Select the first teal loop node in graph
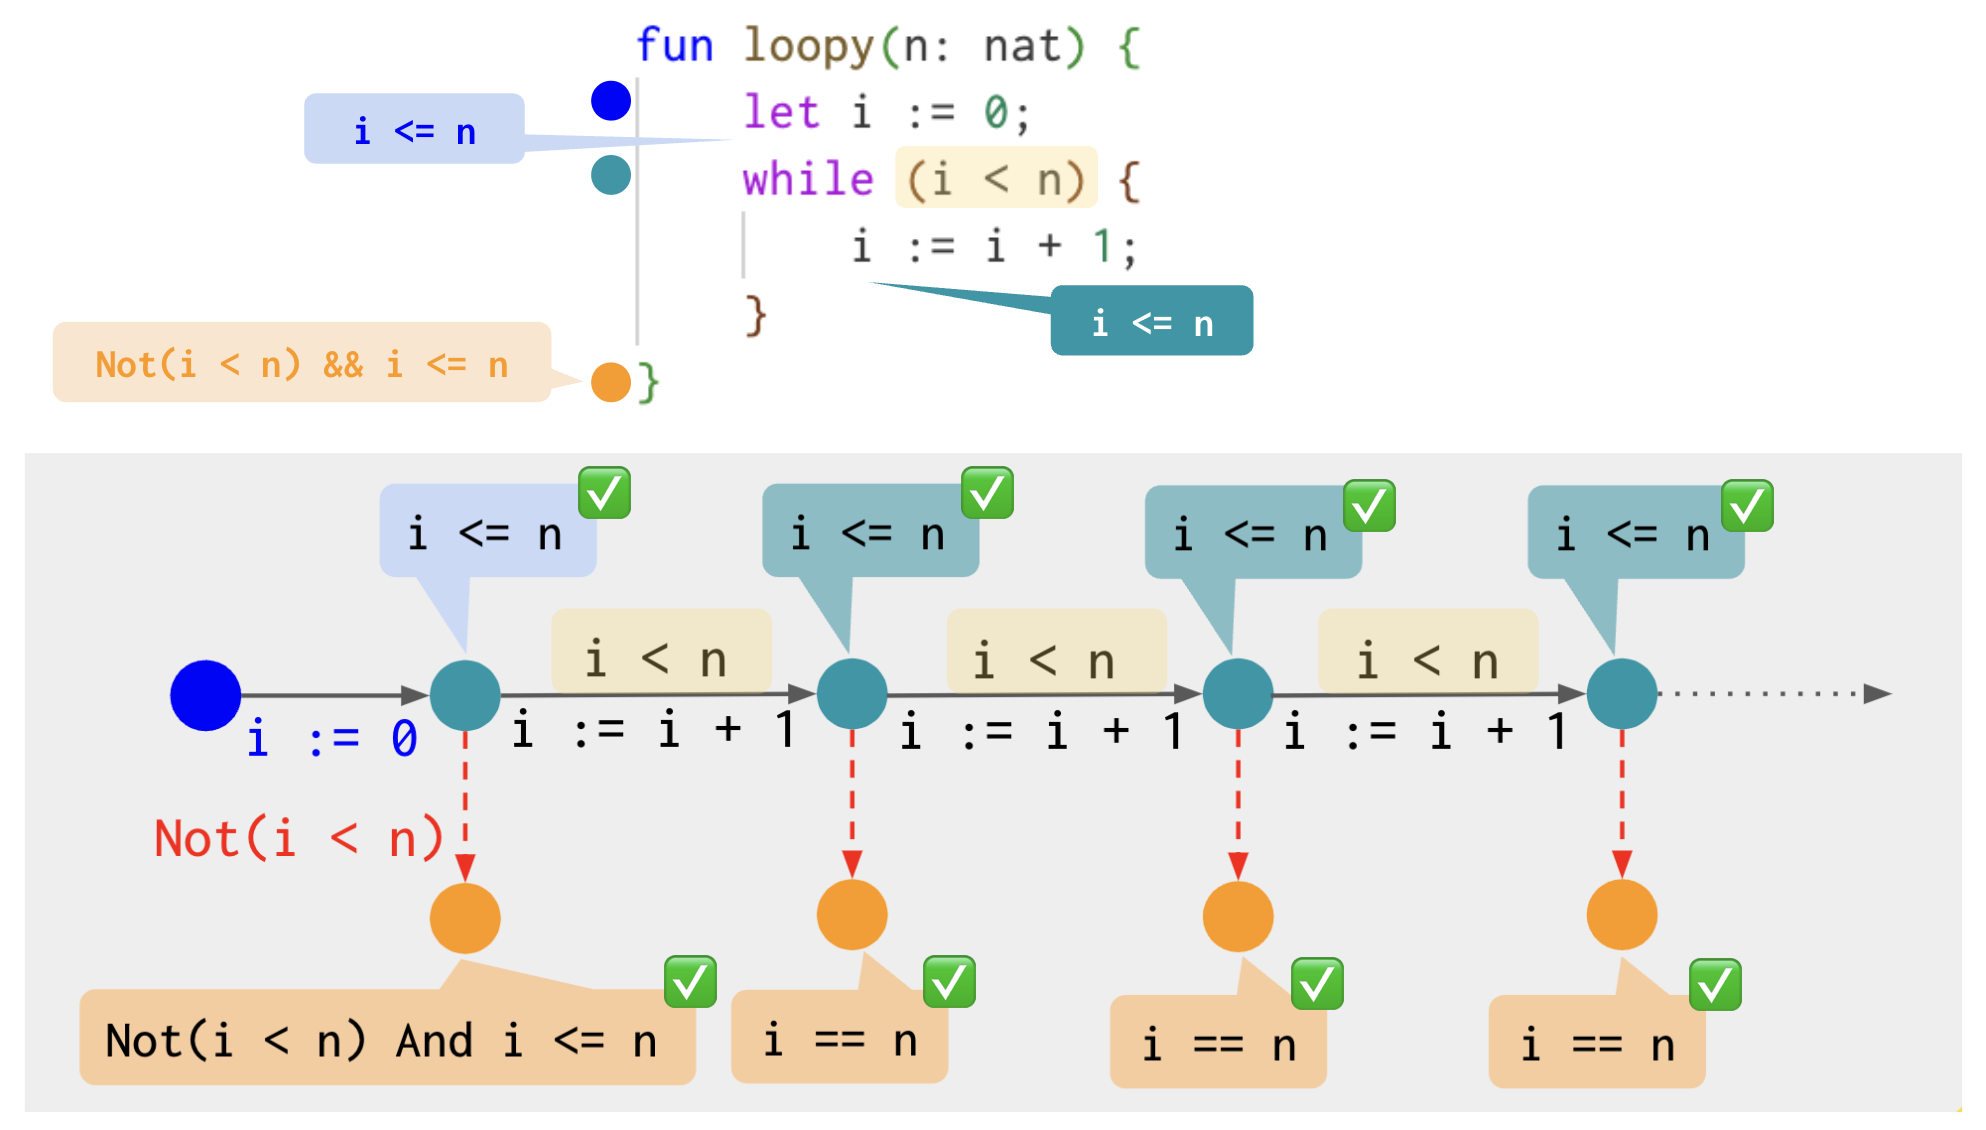This screenshot has height=1130, width=1986. click(465, 694)
